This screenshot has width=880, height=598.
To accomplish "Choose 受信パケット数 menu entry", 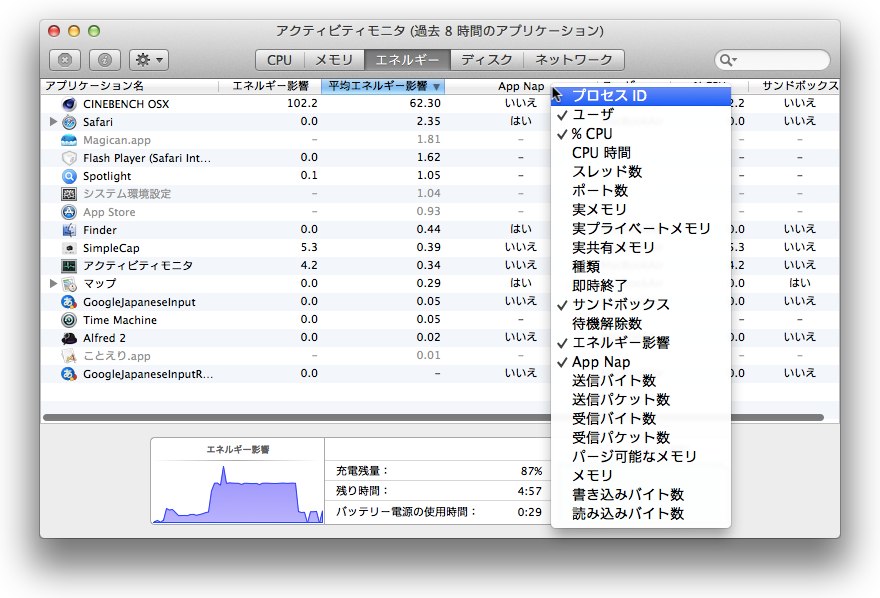I will 641,438.
